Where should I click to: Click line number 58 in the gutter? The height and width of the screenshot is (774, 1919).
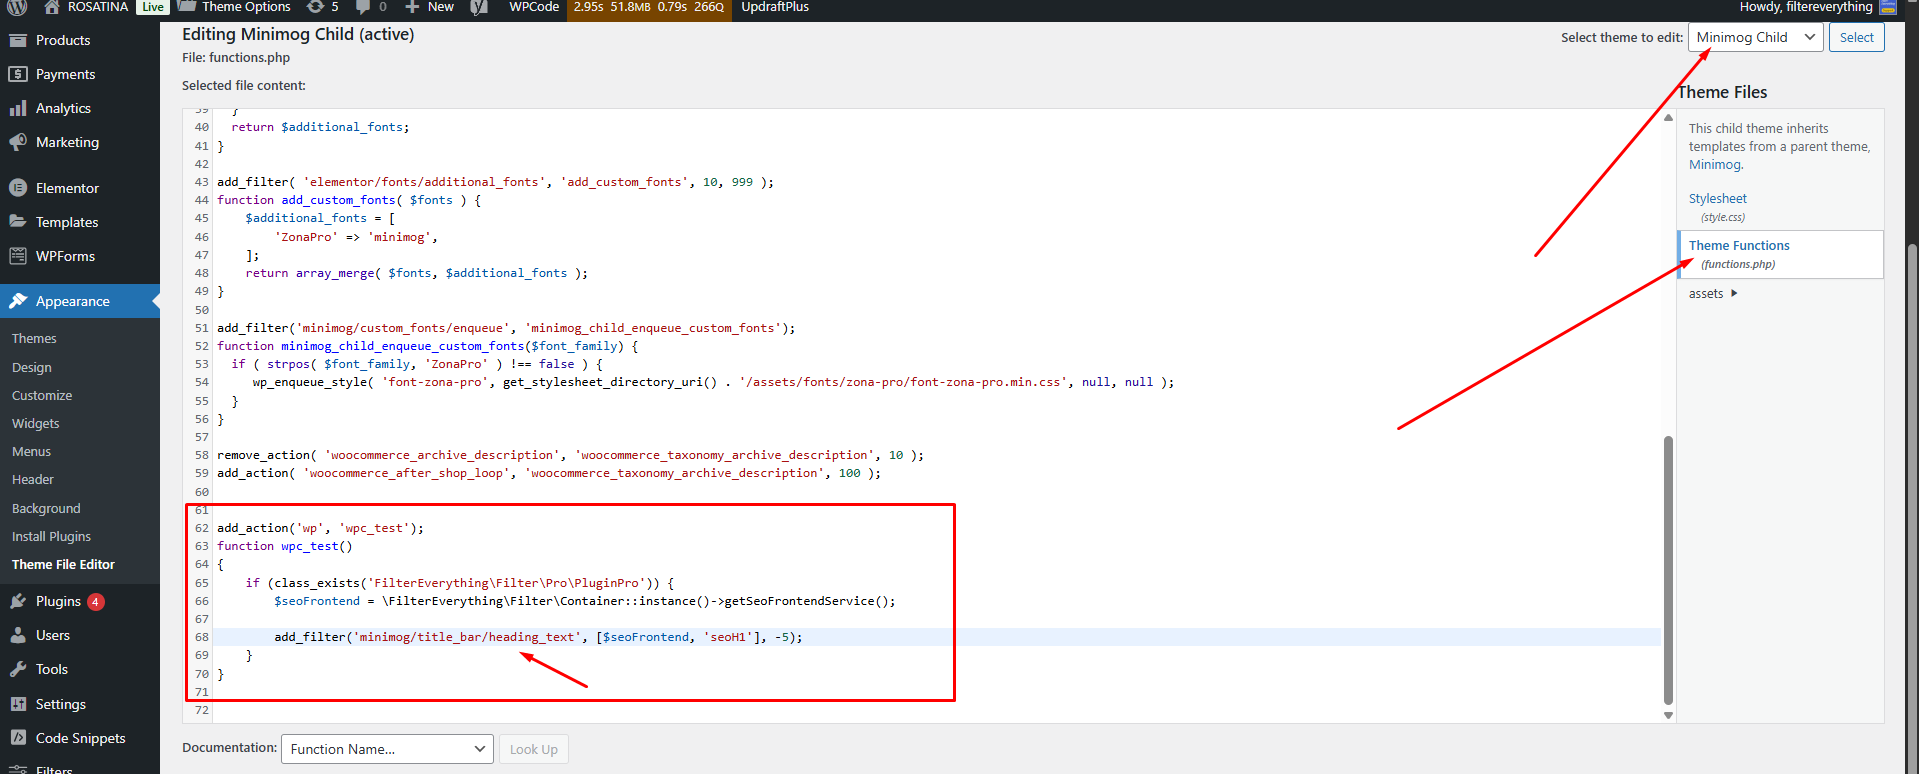(x=202, y=455)
